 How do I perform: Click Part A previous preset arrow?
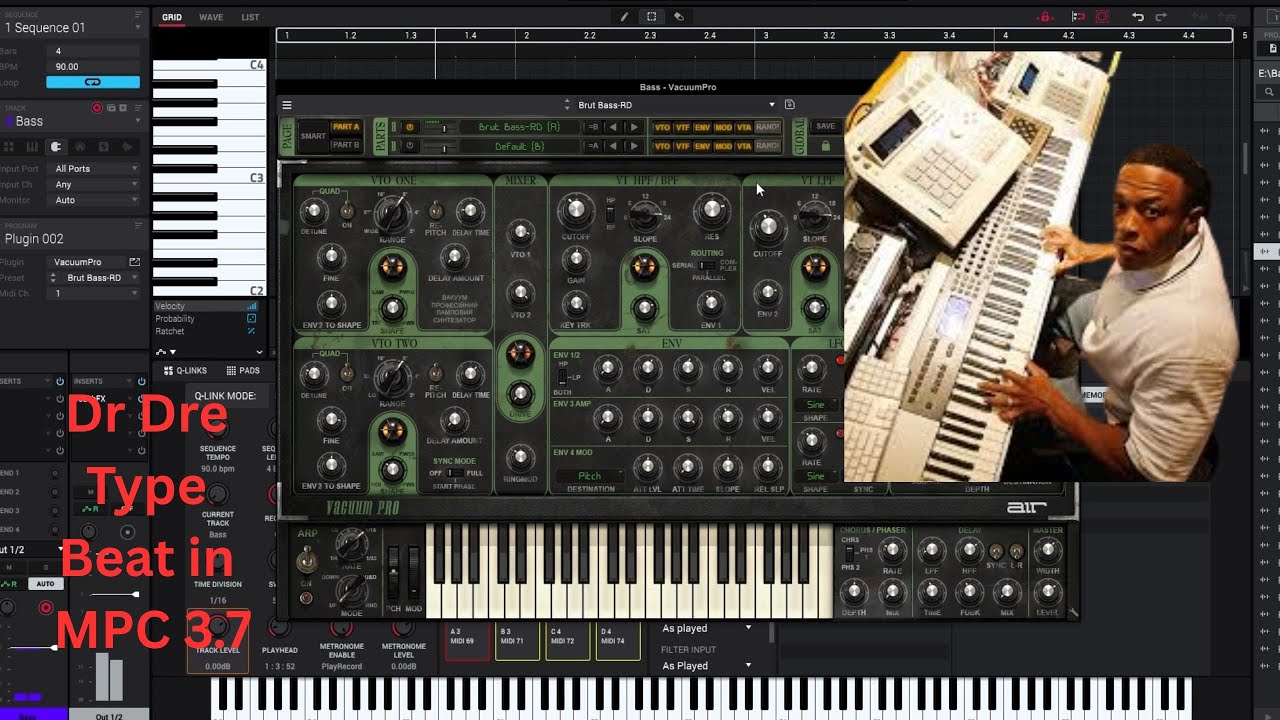click(613, 127)
